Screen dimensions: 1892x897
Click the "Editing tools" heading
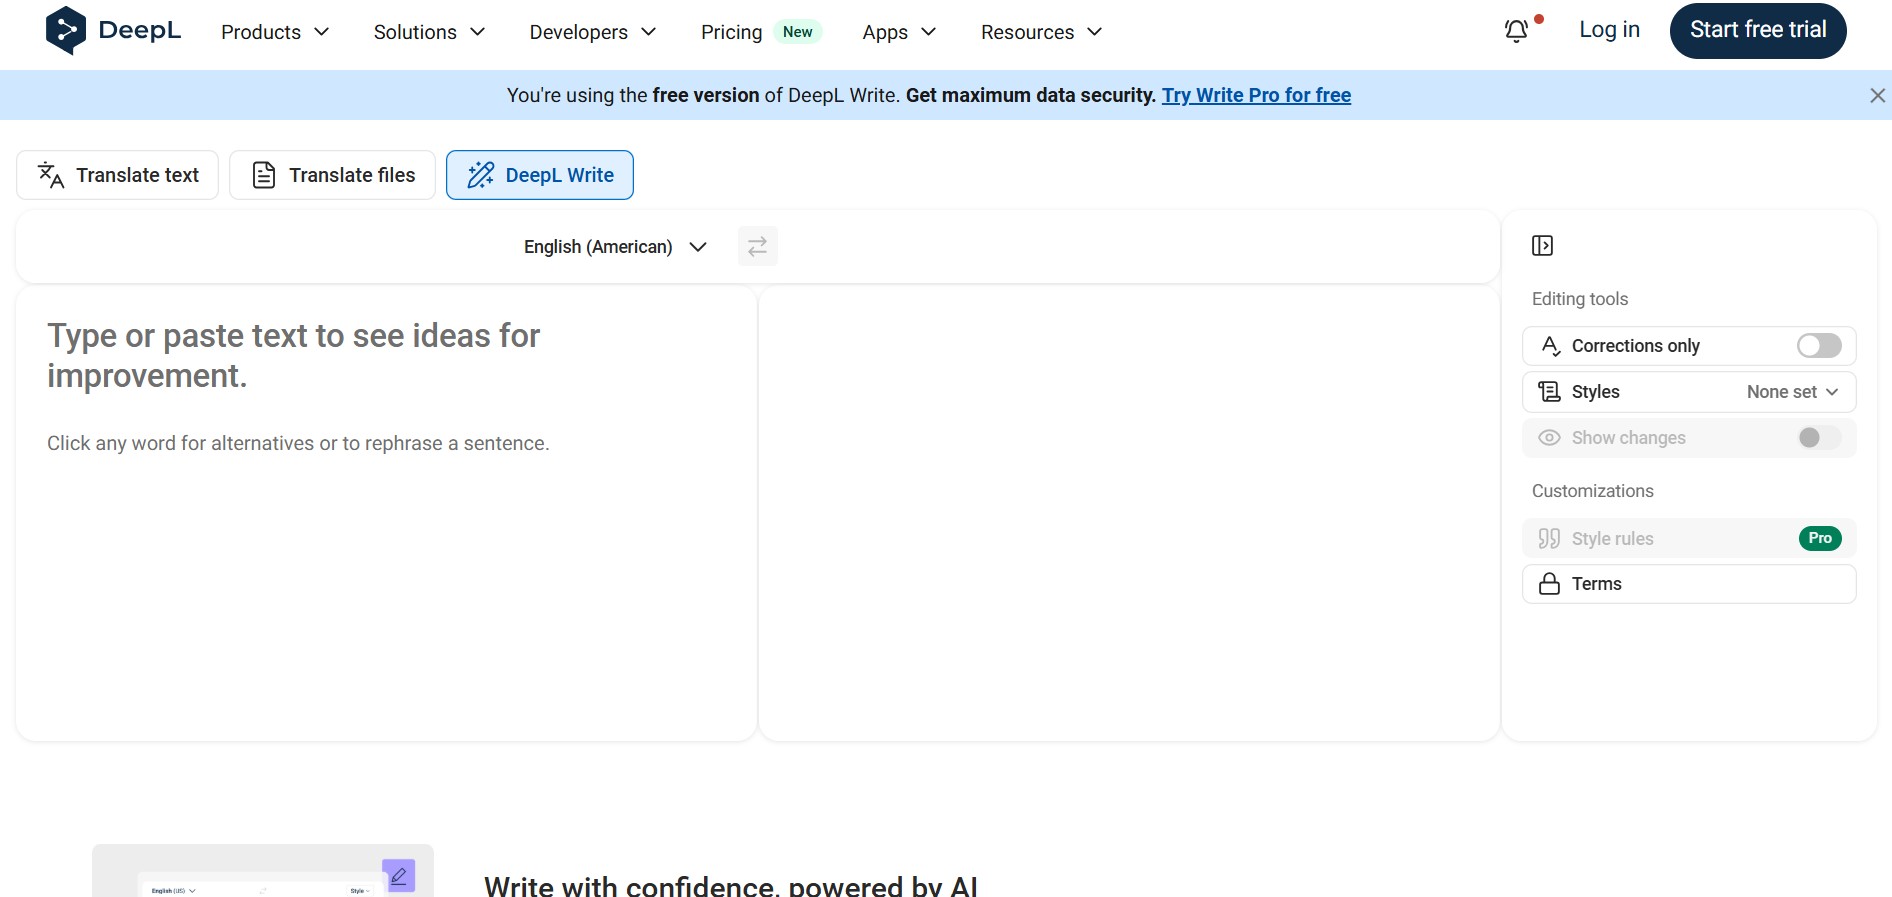coord(1580,299)
